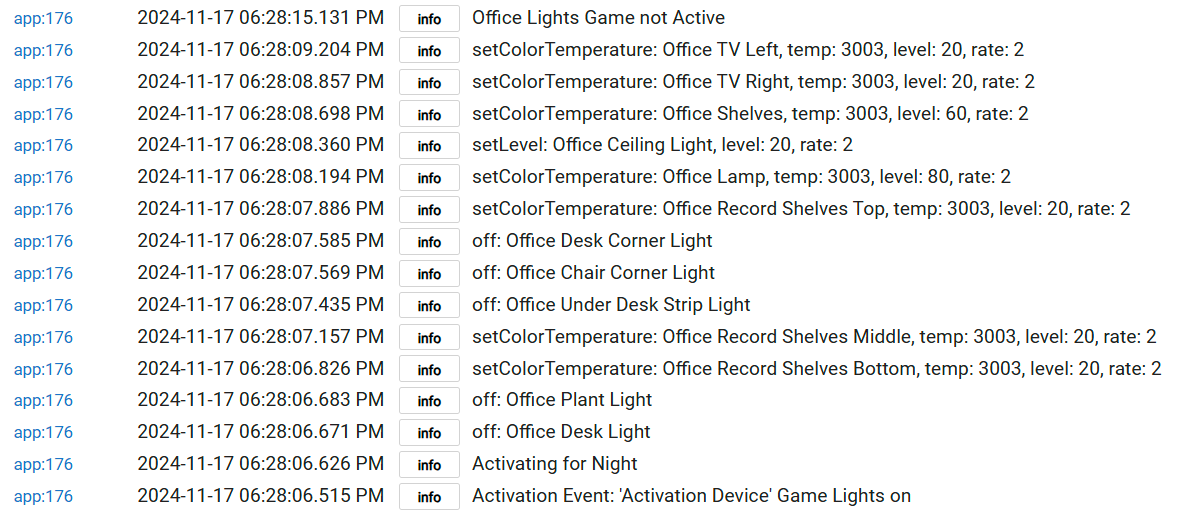Click info badge for Activation Event entry
Viewport: 1178px width, 515px height.
pyautogui.click(x=429, y=497)
